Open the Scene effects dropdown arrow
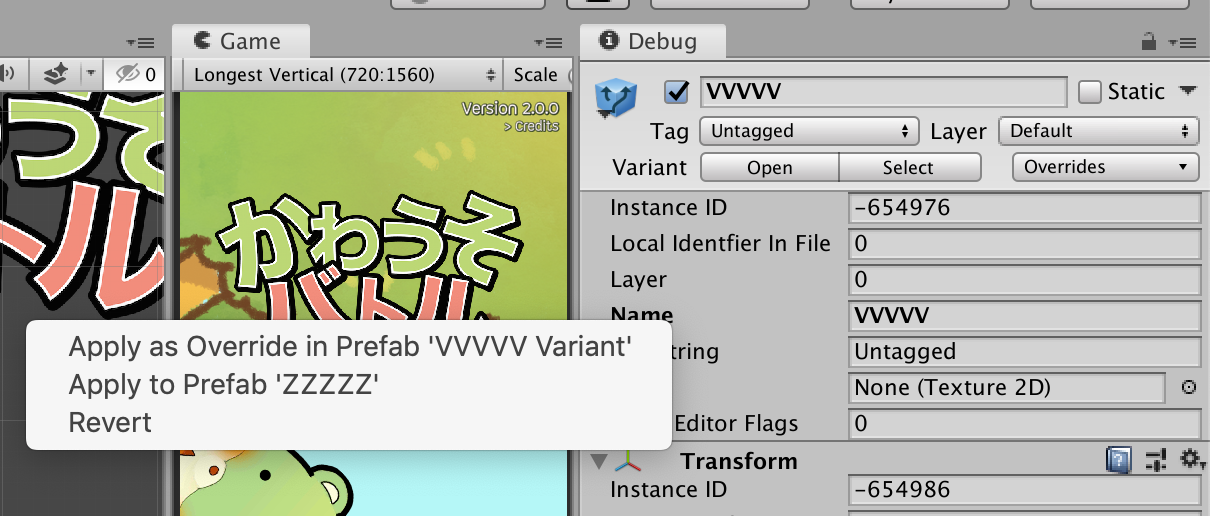This screenshot has width=1210, height=516. tap(90, 73)
